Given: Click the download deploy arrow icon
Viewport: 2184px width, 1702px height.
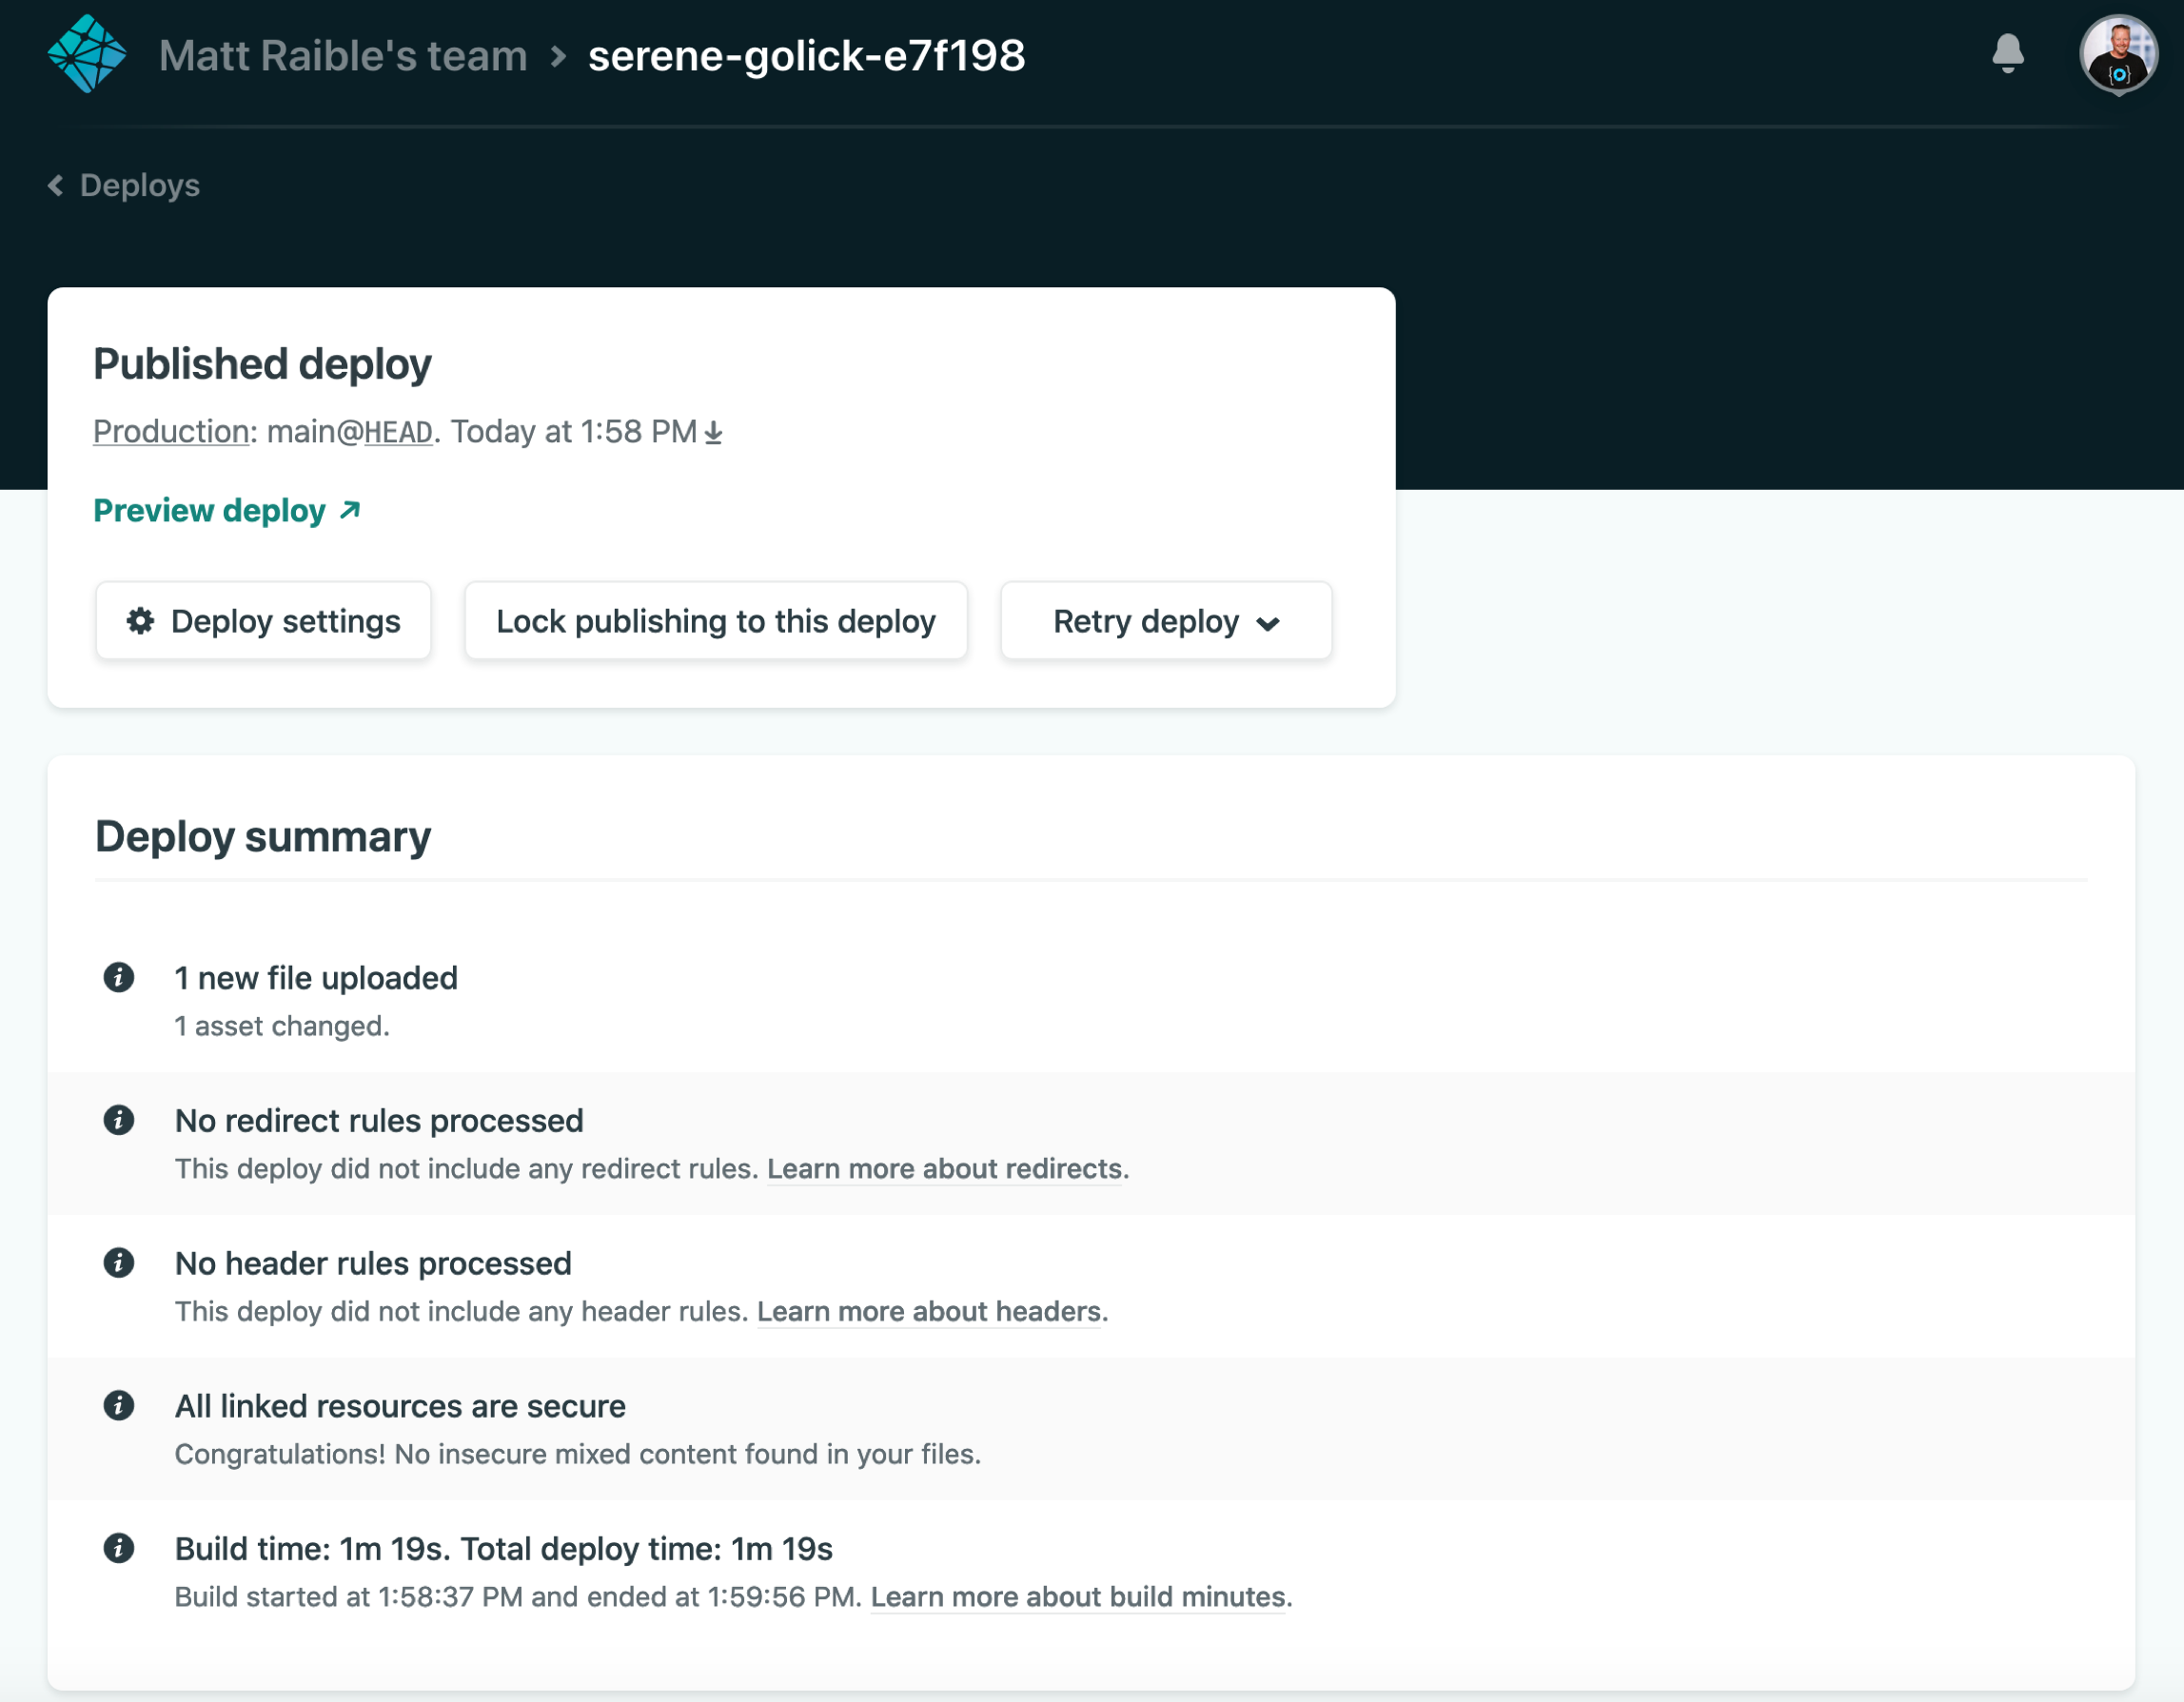Looking at the screenshot, I should [x=713, y=433].
